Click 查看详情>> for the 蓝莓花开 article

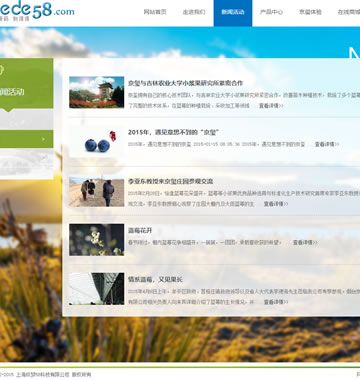click(x=305, y=242)
